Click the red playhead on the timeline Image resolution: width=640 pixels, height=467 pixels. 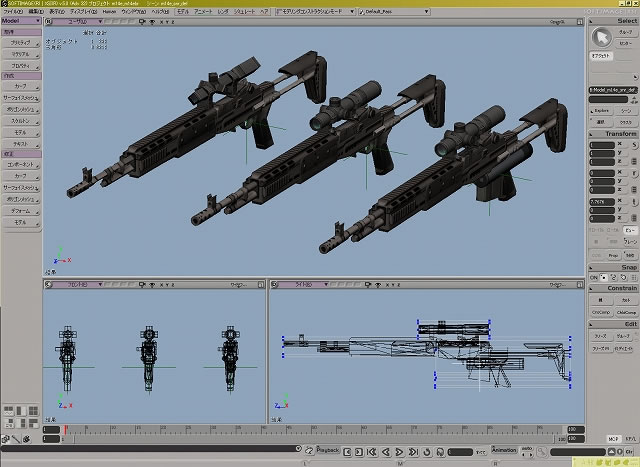pyautogui.click(x=66, y=431)
